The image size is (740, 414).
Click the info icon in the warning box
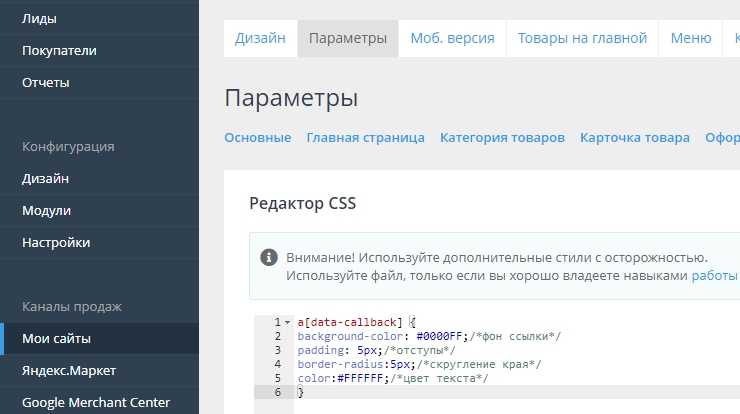(x=269, y=257)
